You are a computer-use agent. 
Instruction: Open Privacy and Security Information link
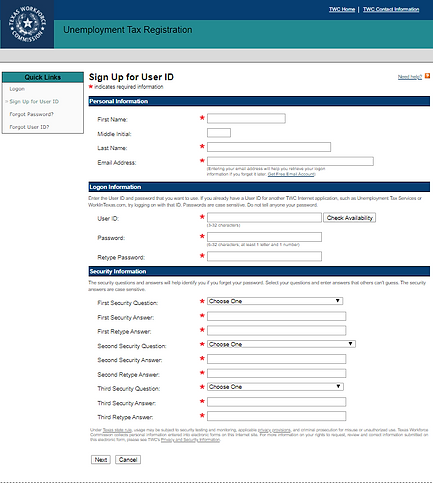pyautogui.click(x=190, y=440)
